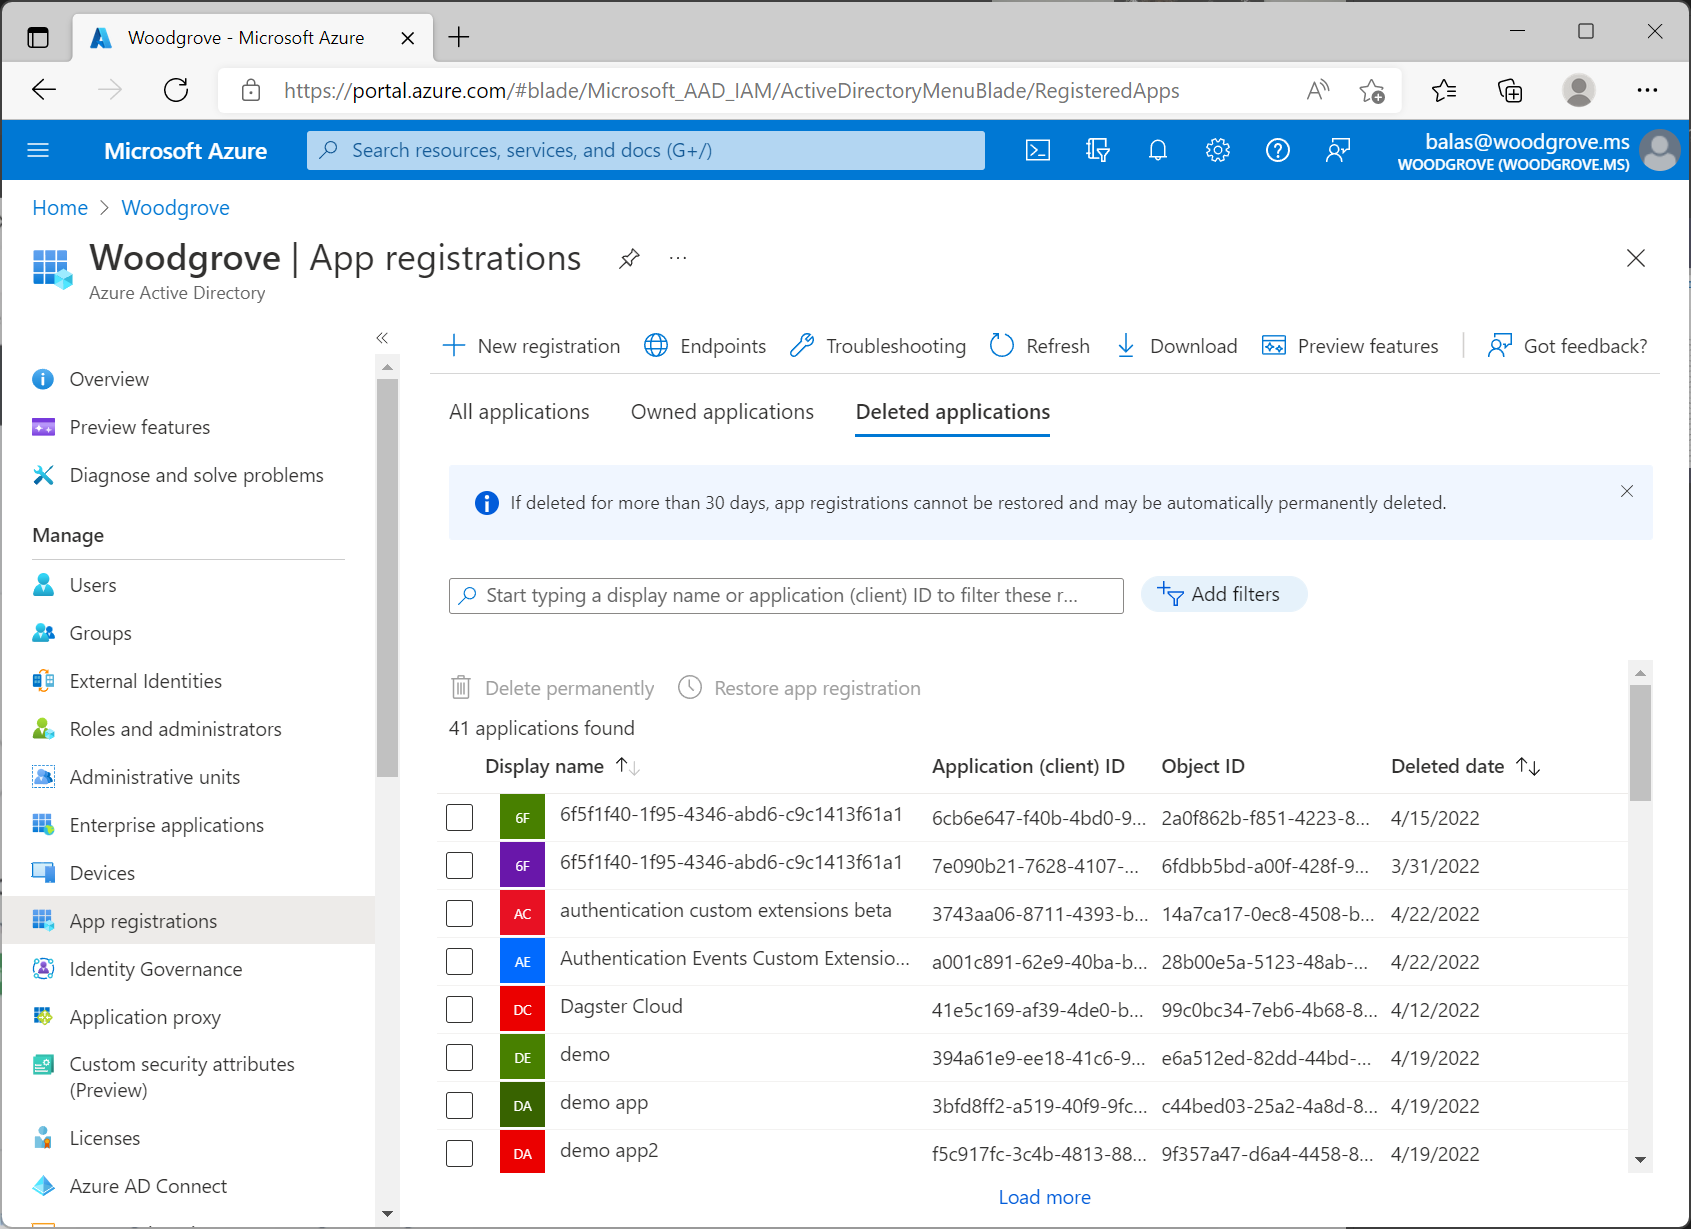Click the Add filters button
The image size is (1691, 1229).
click(1223, 595)
